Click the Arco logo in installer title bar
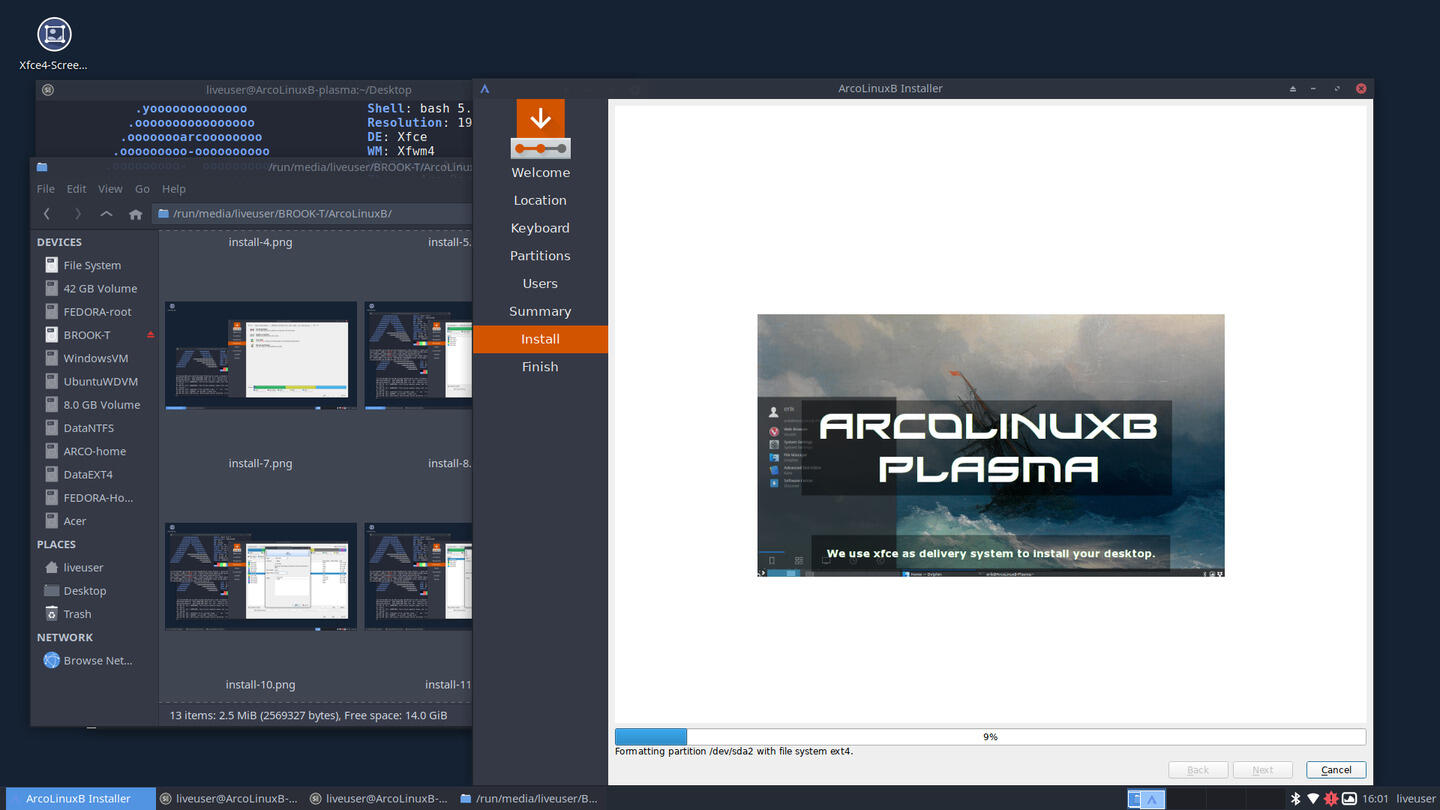The image size is (1440, 810). [x=485, y=88]
